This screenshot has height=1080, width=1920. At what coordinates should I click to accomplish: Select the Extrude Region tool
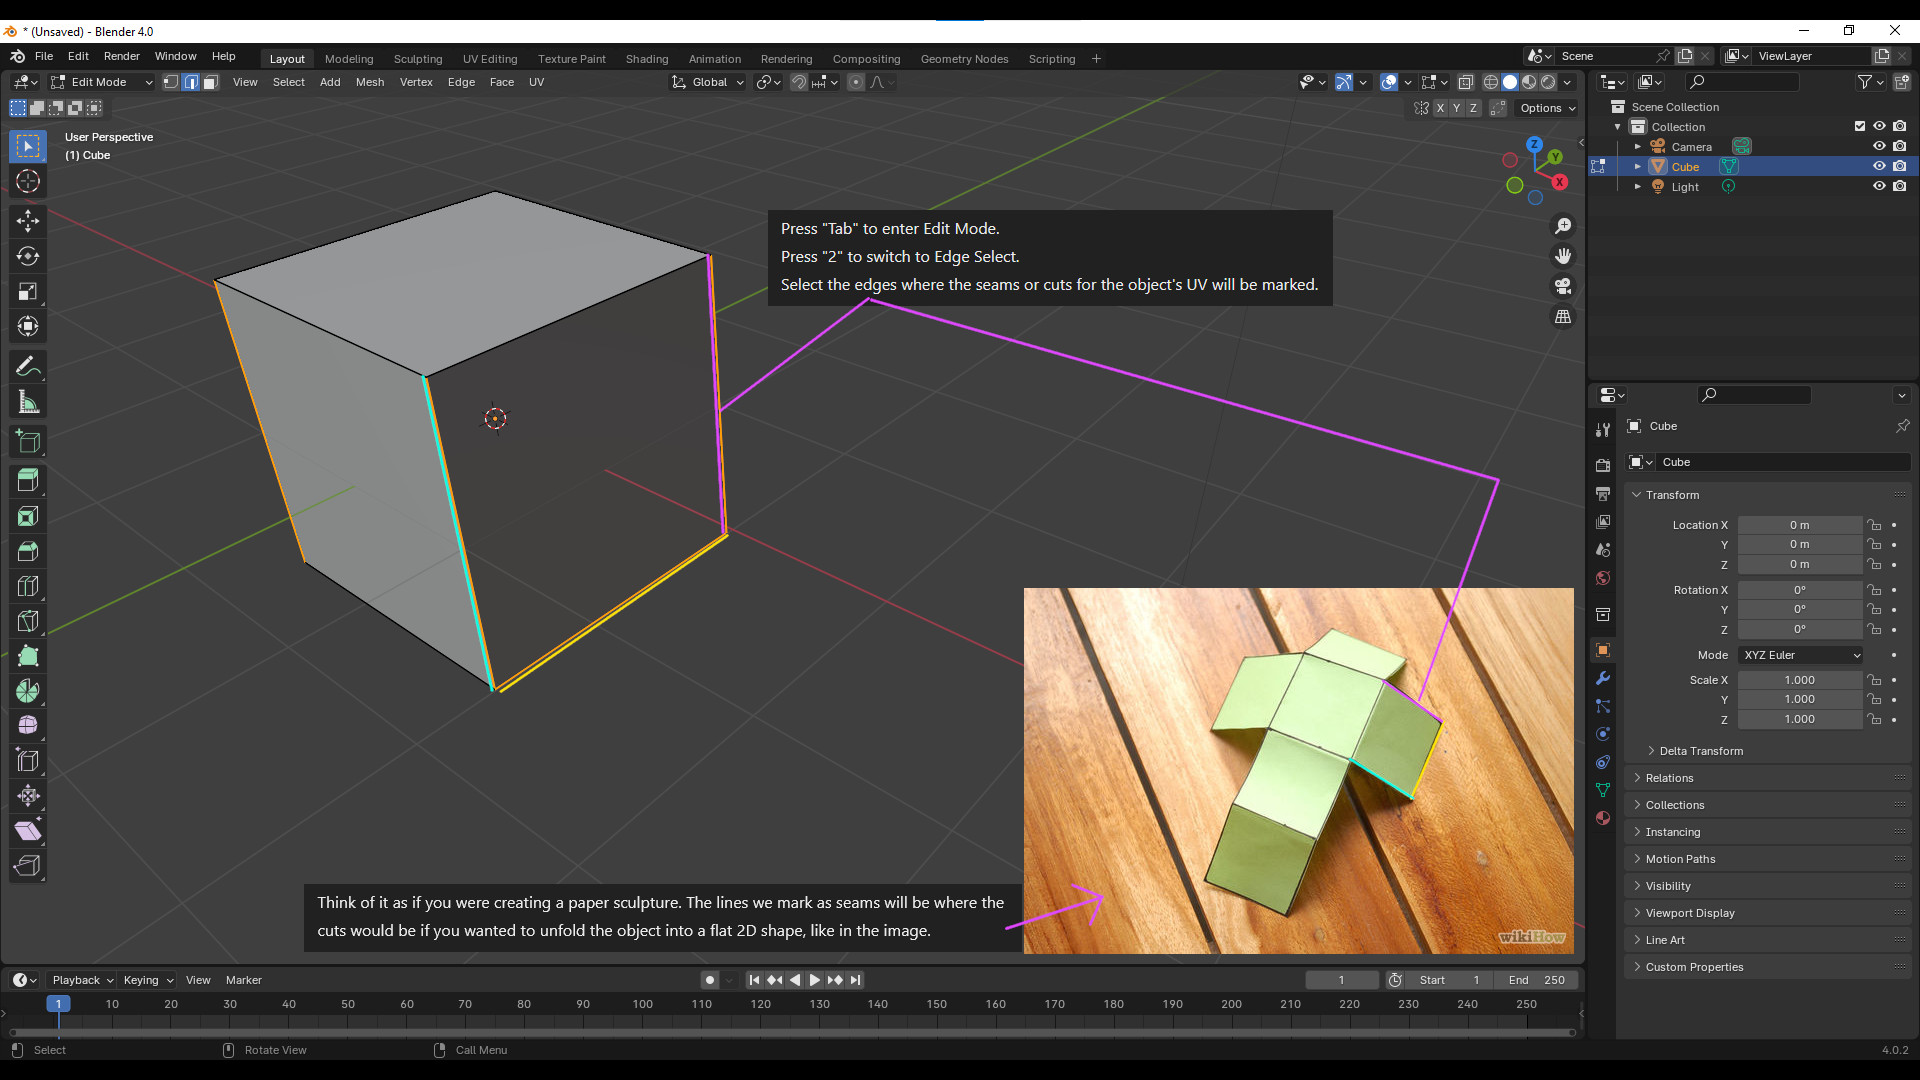pos(28,480)
